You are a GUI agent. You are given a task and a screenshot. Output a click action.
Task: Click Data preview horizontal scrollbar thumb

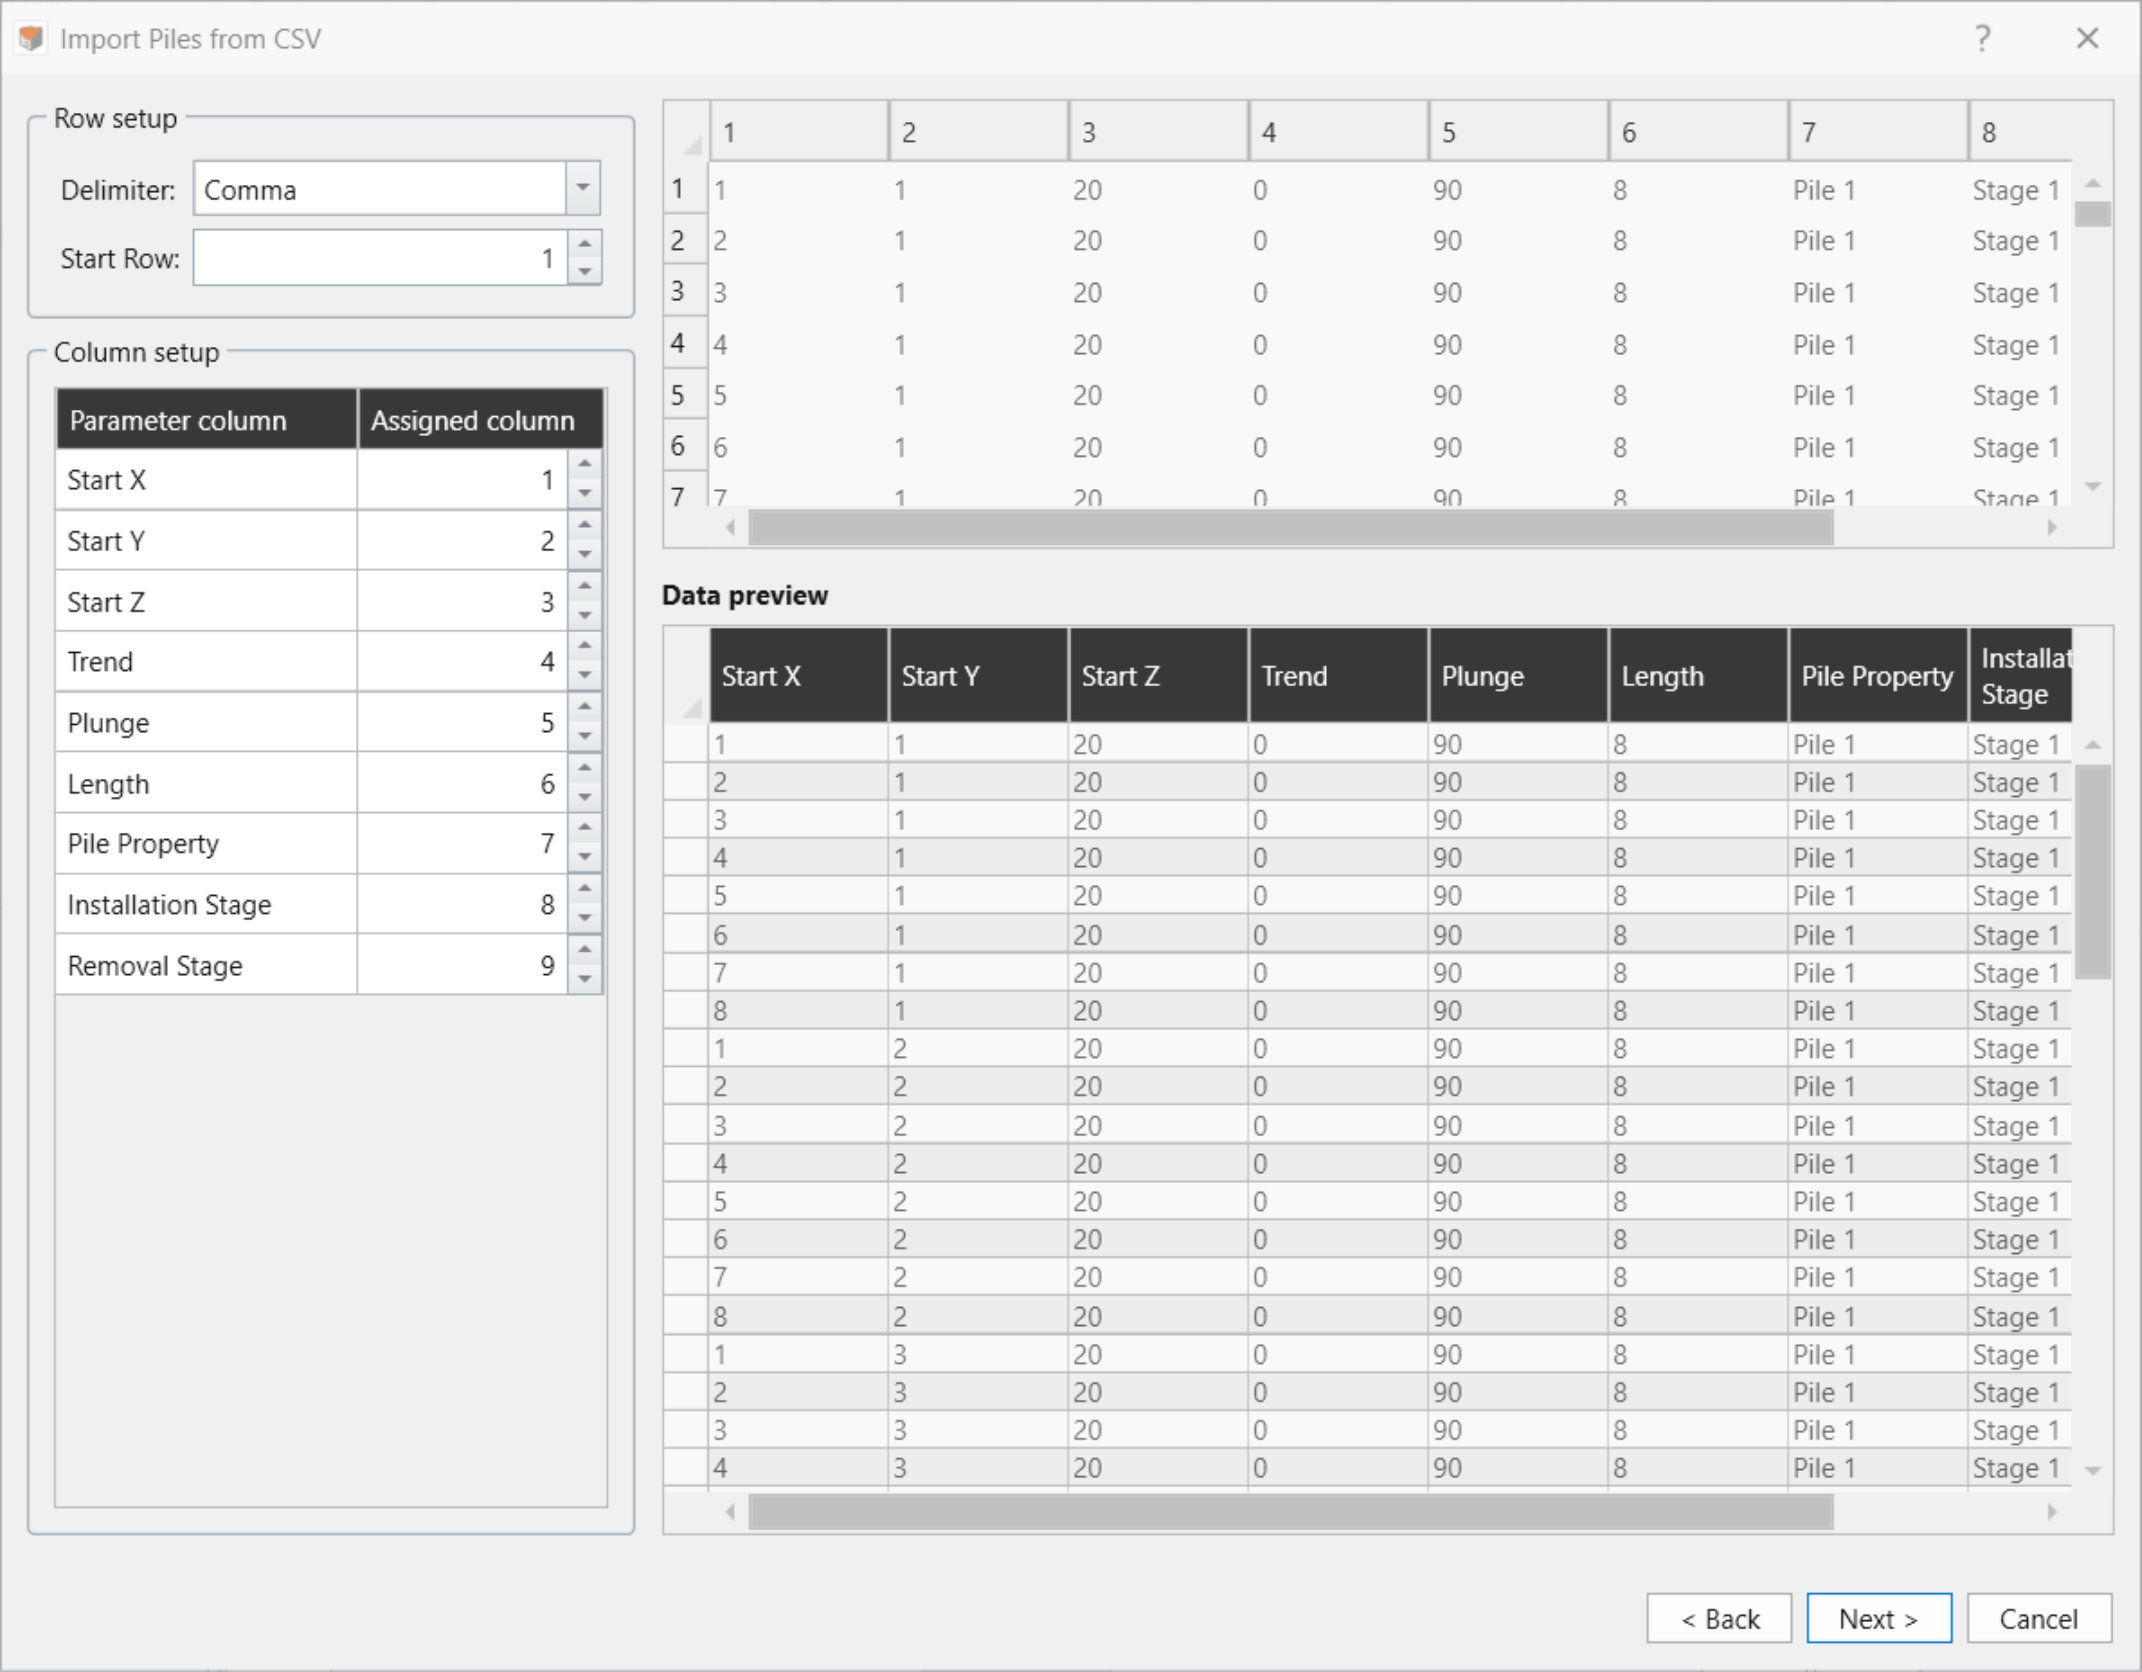pyautogui.click(x=1290, y=1511)
